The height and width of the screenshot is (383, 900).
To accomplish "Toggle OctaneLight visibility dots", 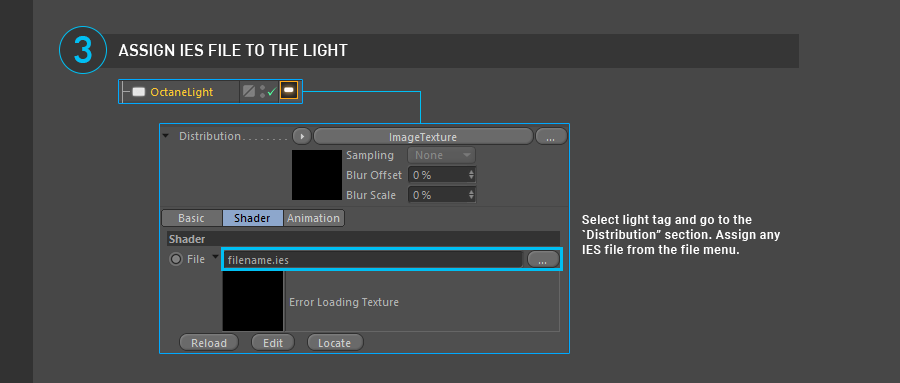I will click(262, 91).
